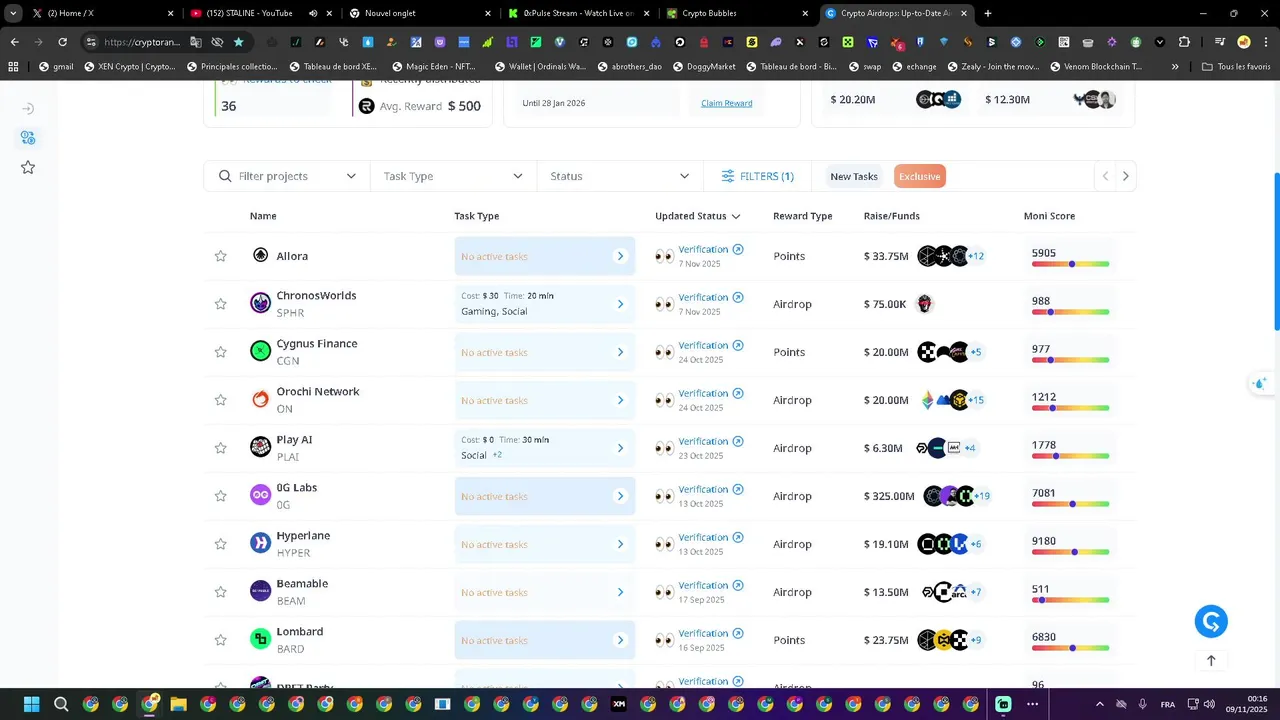
Task: Star the Orochi Network project row
Action: pos(221,400)
